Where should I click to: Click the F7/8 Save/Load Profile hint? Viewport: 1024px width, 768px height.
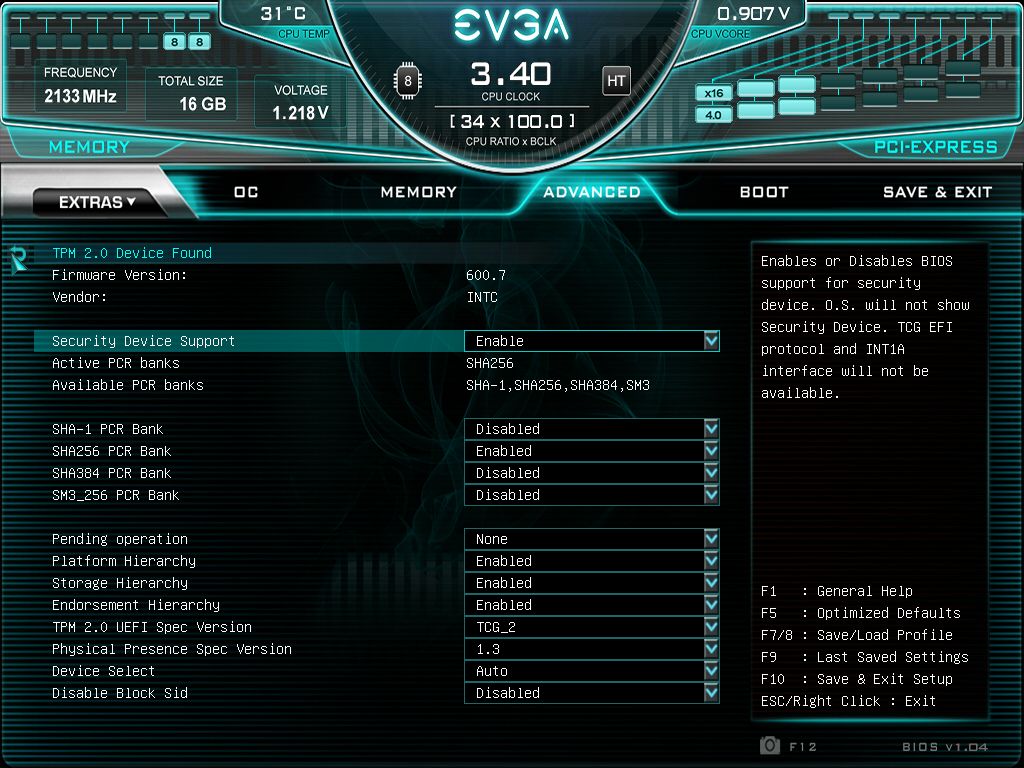[857, 635]
